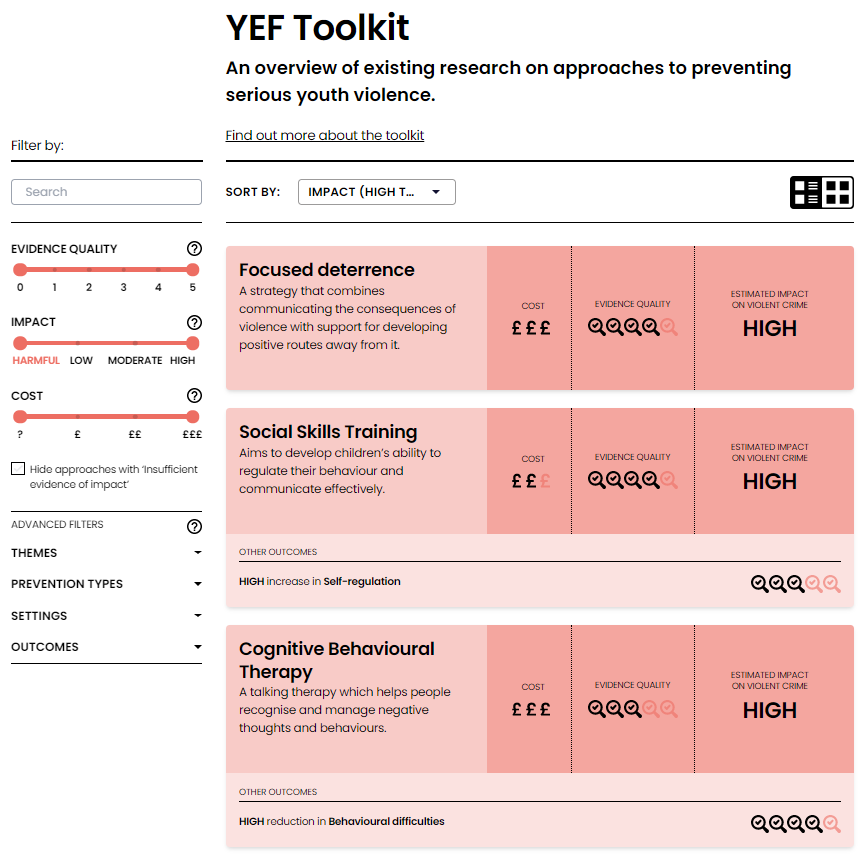
Task: Click Focused deterrence cost pound signs
Action: click(531, 327)
